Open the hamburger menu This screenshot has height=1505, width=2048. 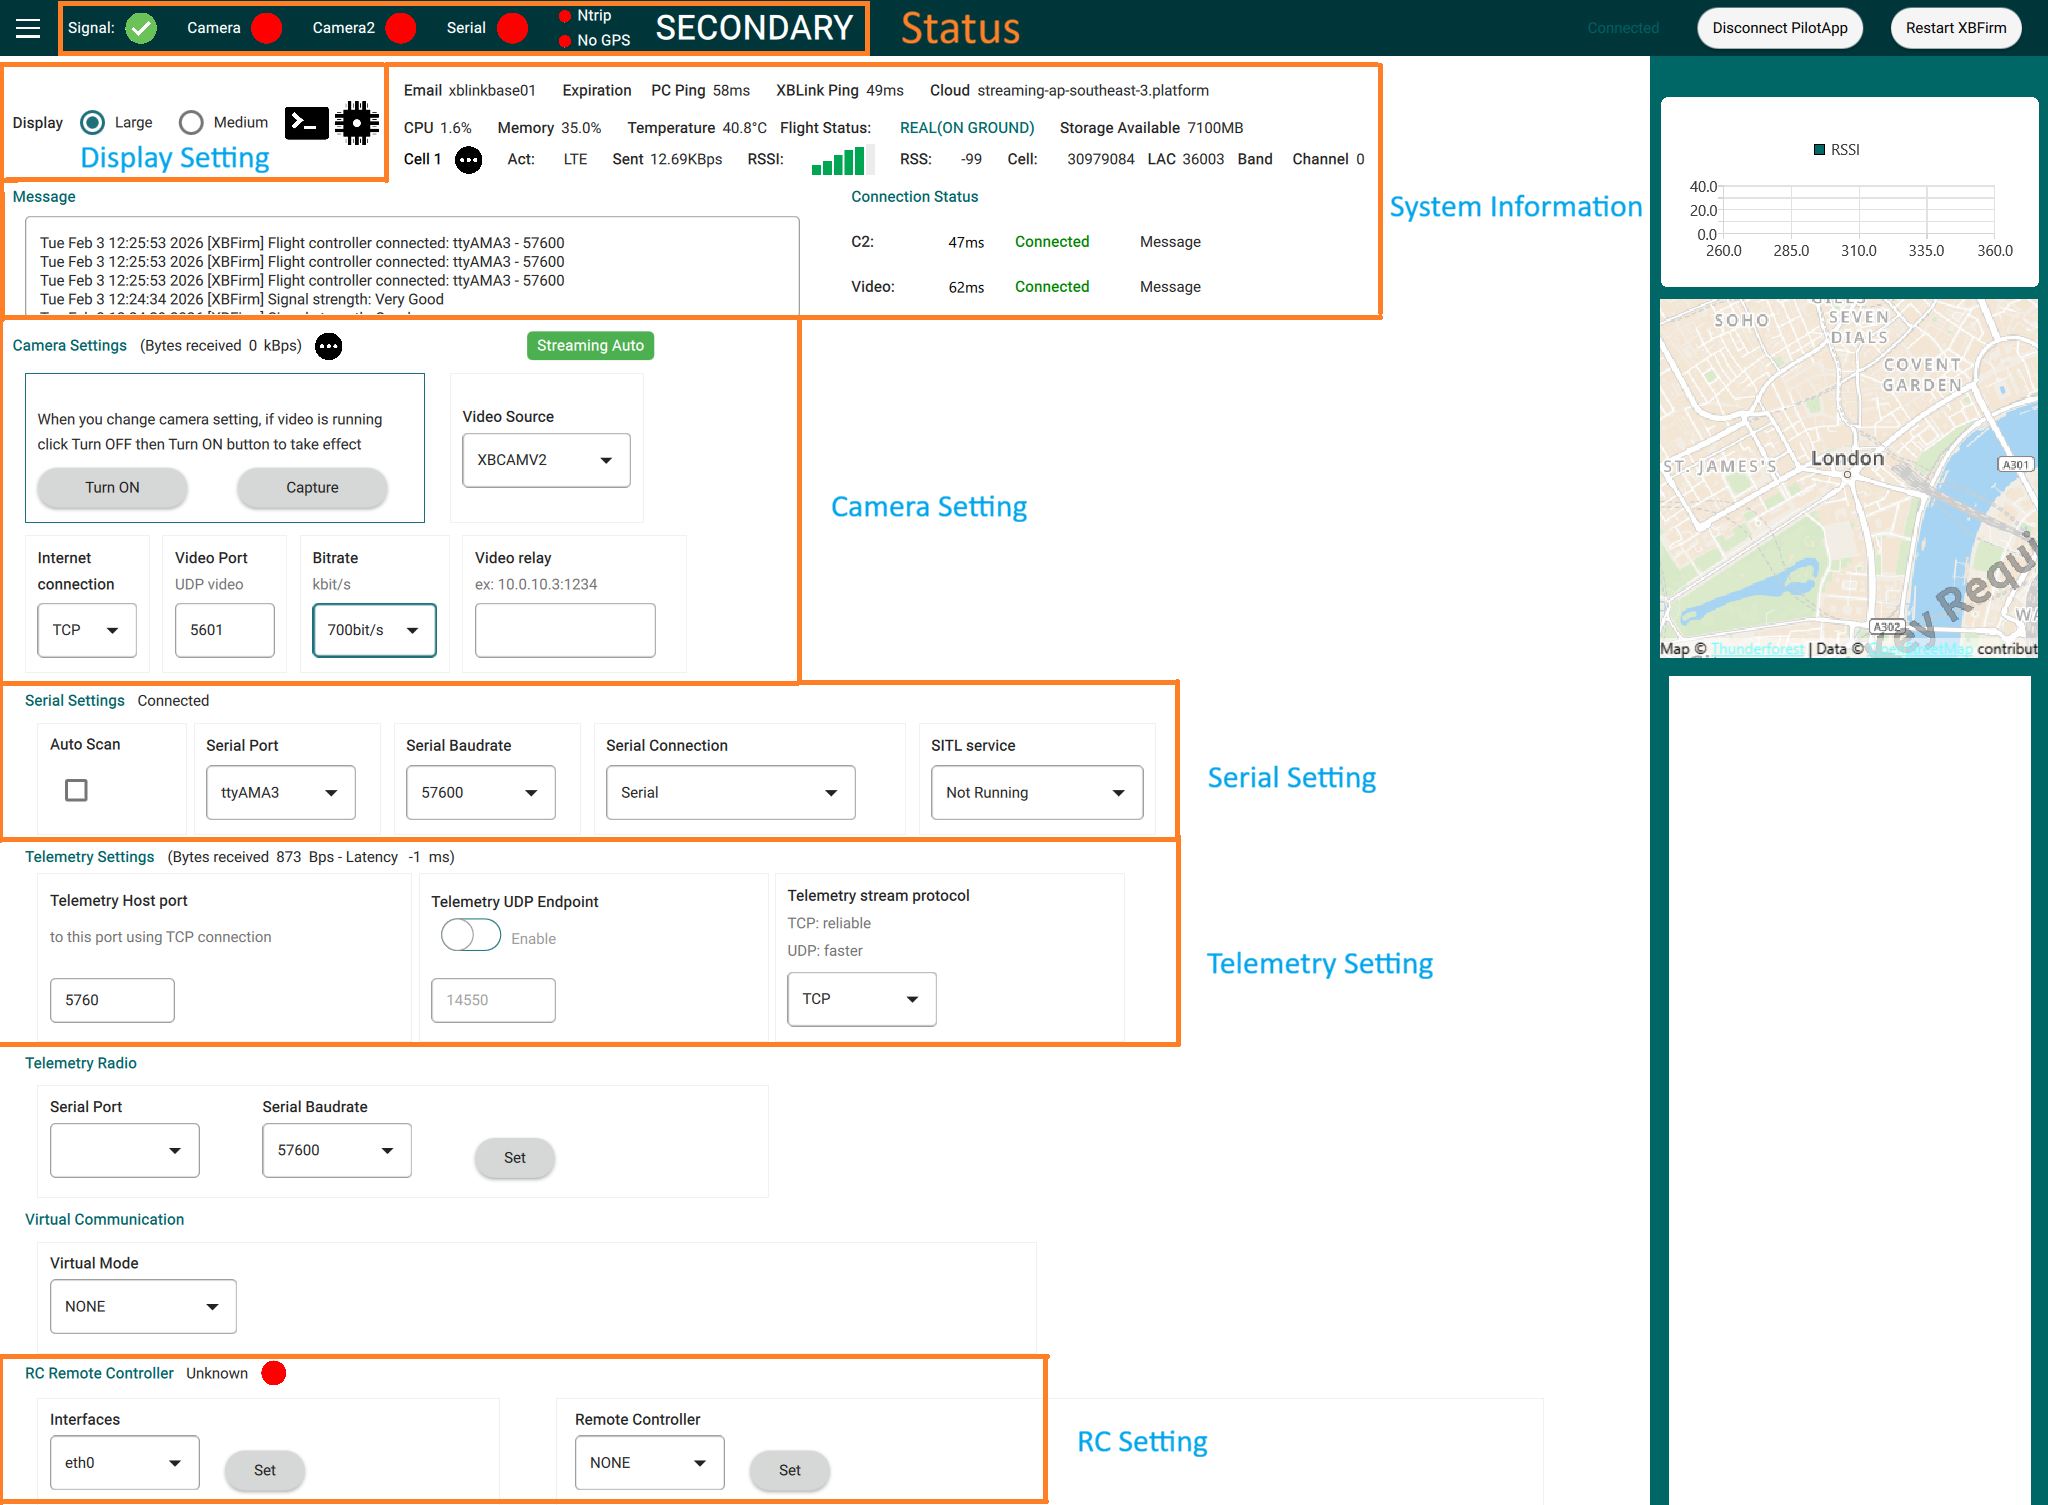click(x=28, y=28)
